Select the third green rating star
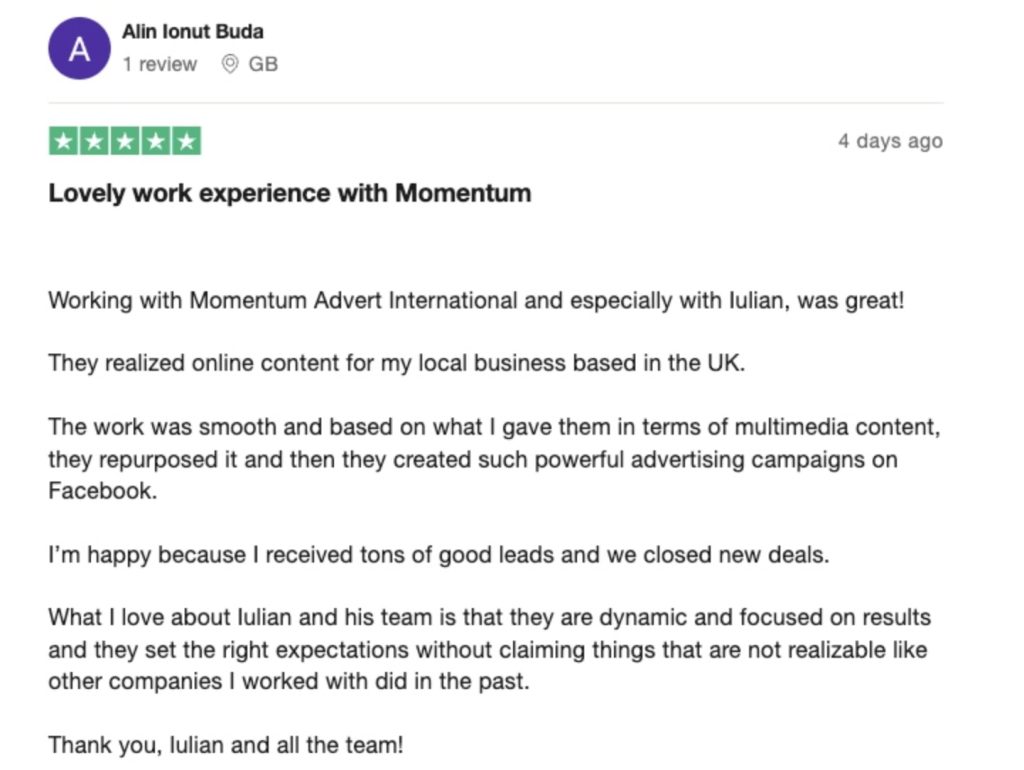1024x770 pixels. (x=125, y=141)
